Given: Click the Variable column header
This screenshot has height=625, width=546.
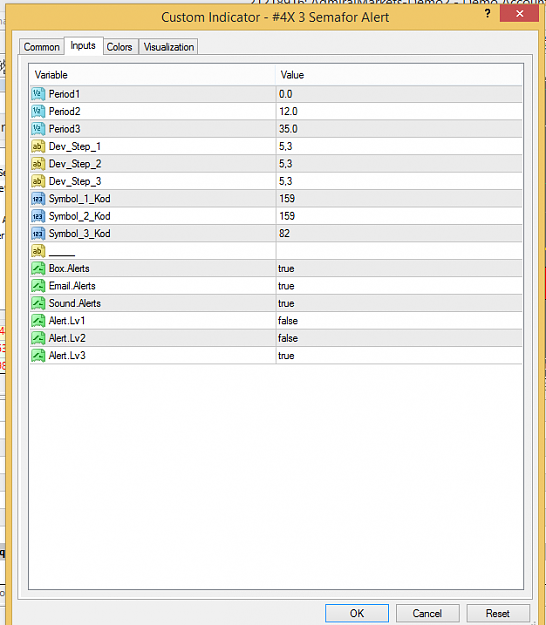Looking at the screenshot, I should tap(153, 75).
